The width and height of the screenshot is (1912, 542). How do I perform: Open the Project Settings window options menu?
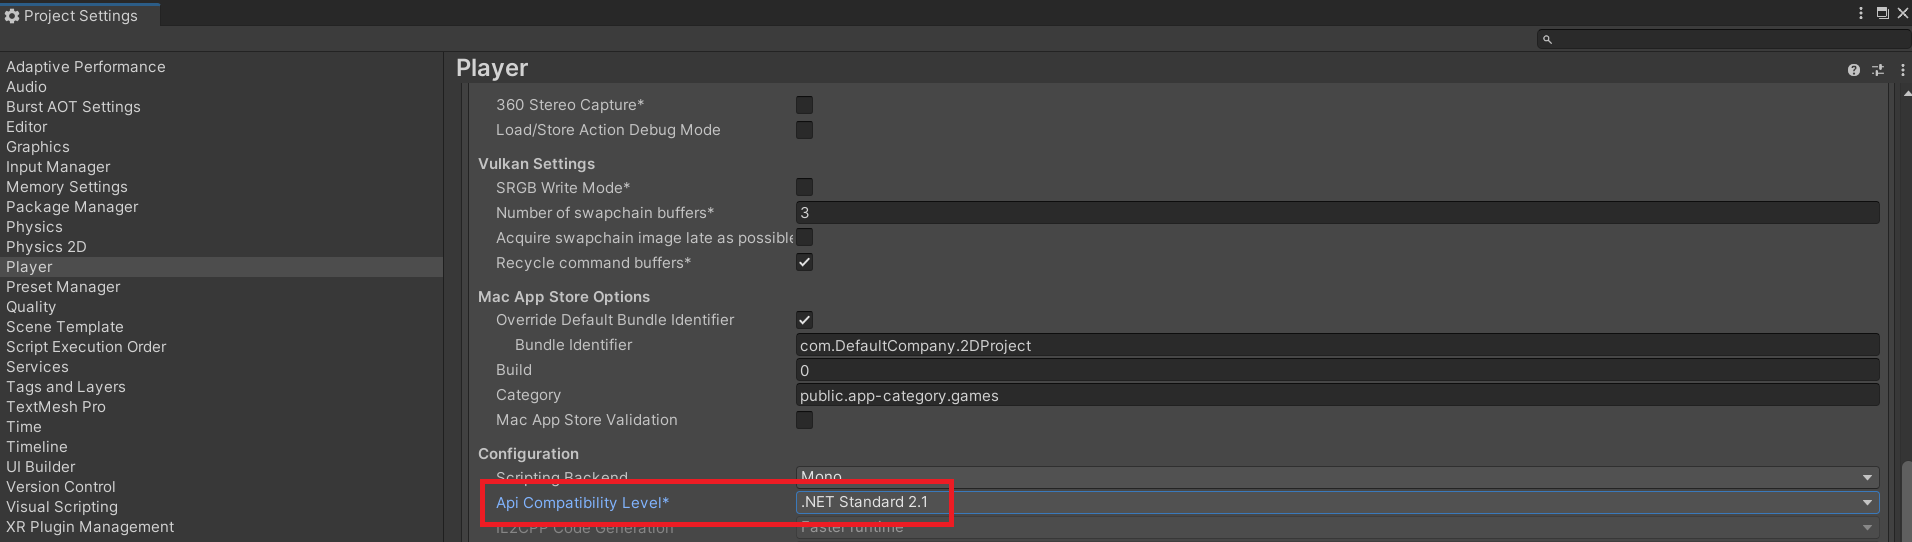(1861, 13)
